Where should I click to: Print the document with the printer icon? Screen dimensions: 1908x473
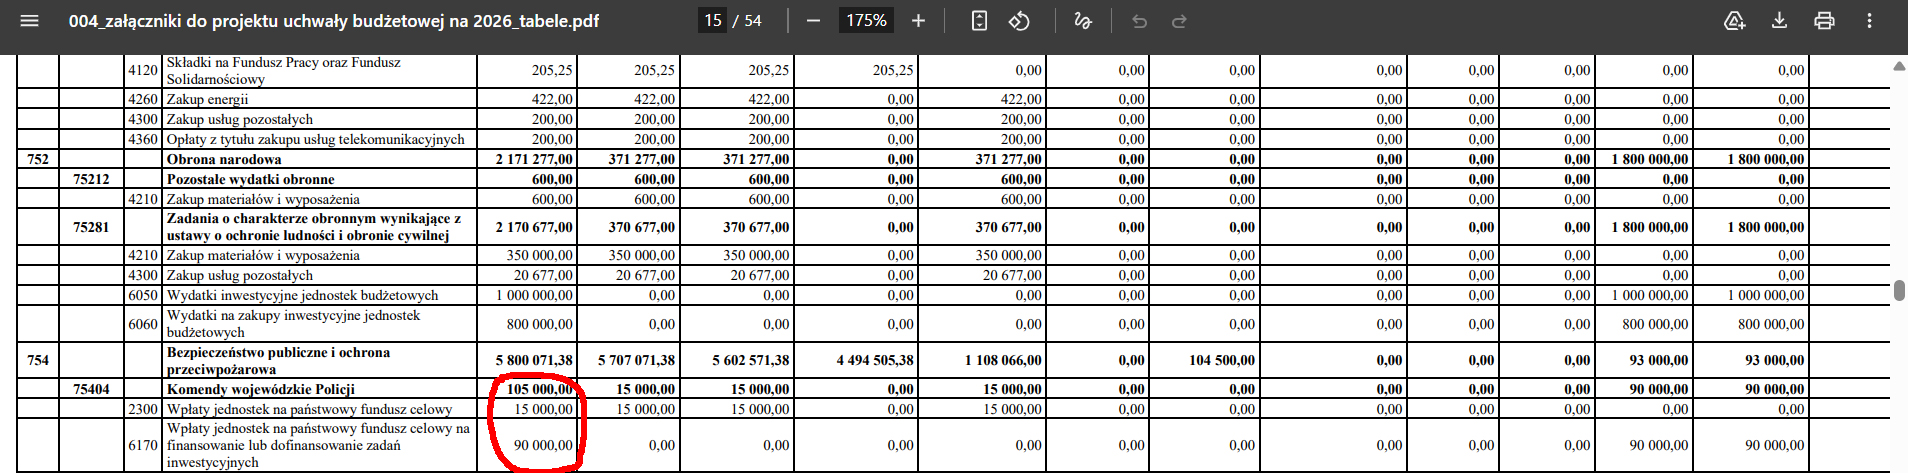pyautogui.click(x=1824, y=21)
